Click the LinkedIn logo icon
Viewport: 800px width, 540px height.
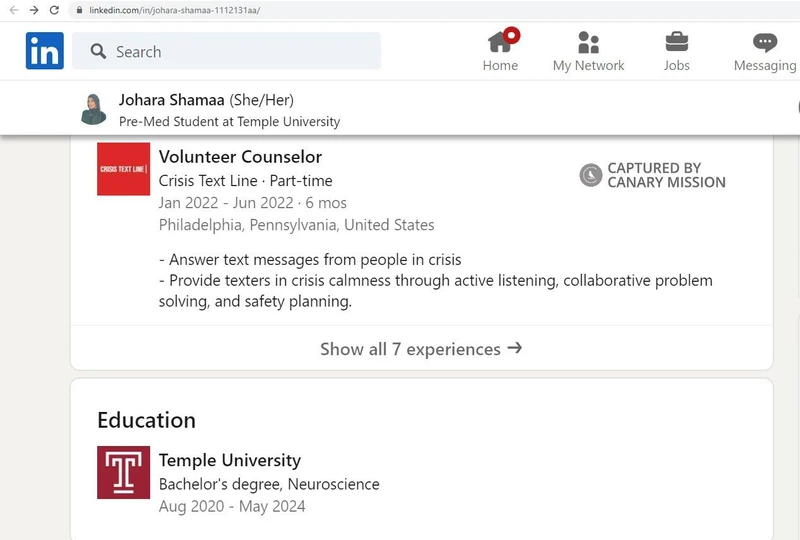45,51
